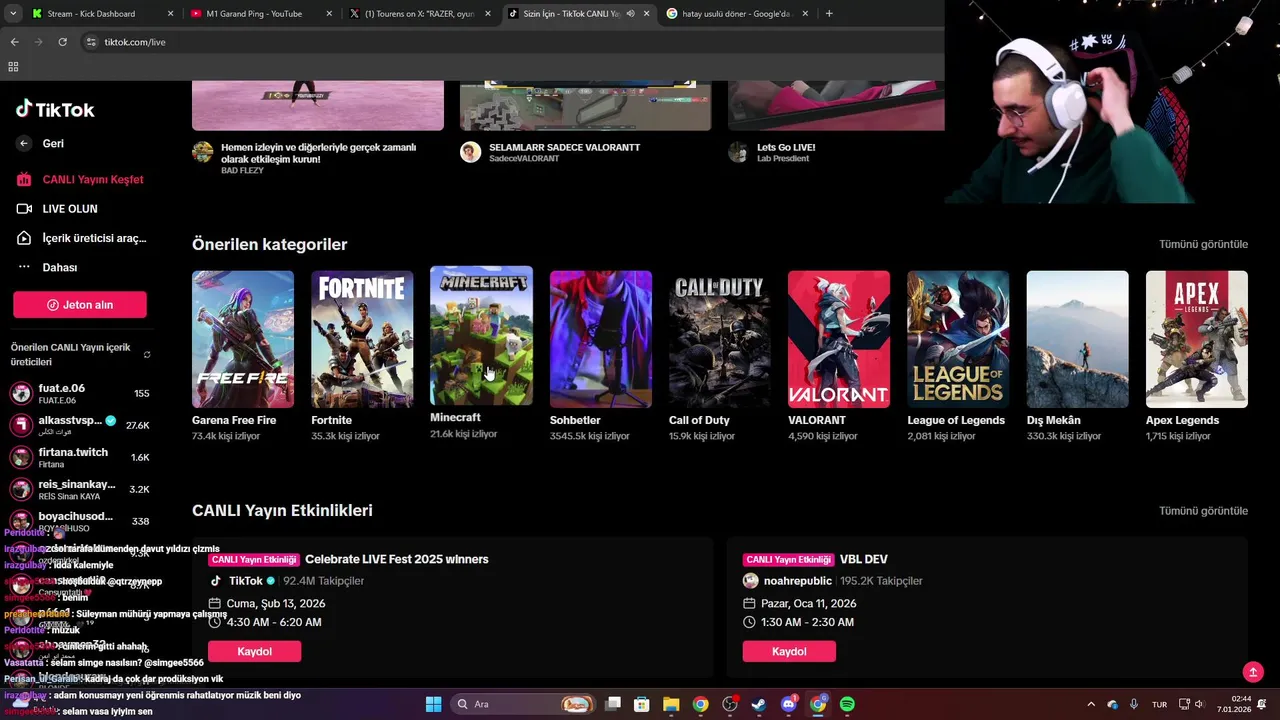Expand hidden system tray icons chevron
Screen dimensions: 1280x720
click(x=1091, y=704)
